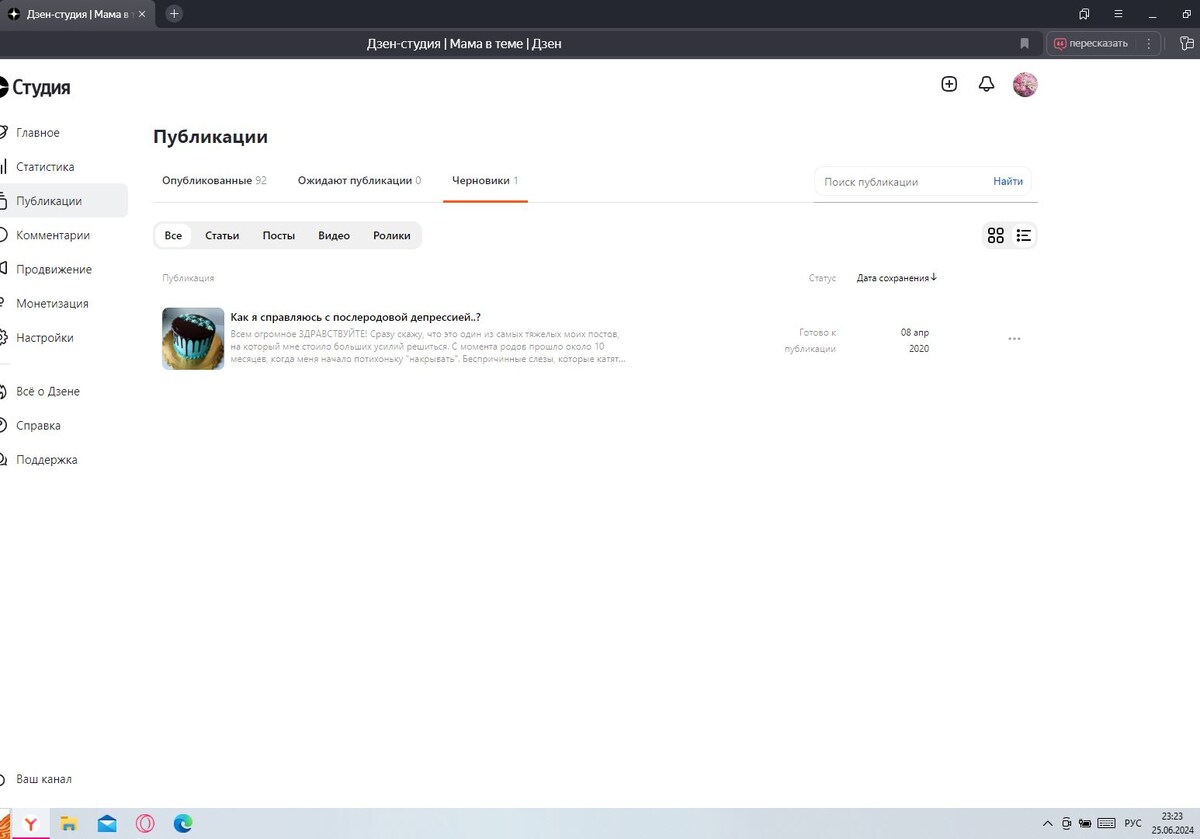Open draft 'Как я справляюсь с послеродовой депрессией..?'
Image resolution: width=1200 pixels, height=839 pixels.
coord(355,317)
